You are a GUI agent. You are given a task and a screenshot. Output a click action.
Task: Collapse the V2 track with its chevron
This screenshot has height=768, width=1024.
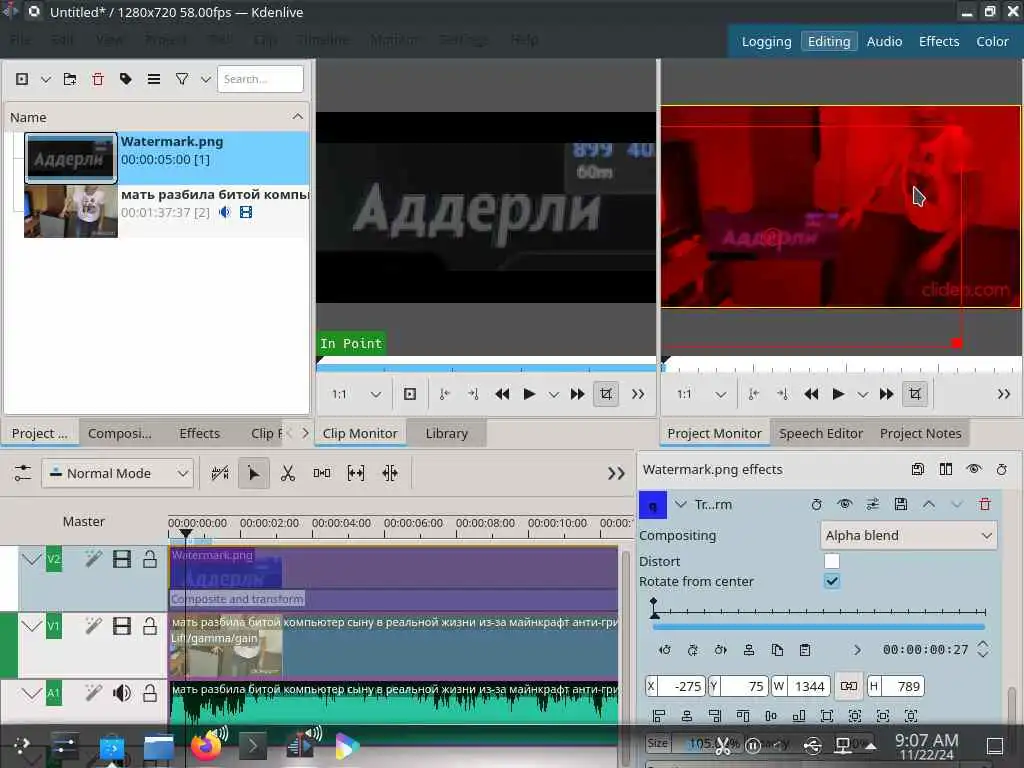[x=31, y=559]
